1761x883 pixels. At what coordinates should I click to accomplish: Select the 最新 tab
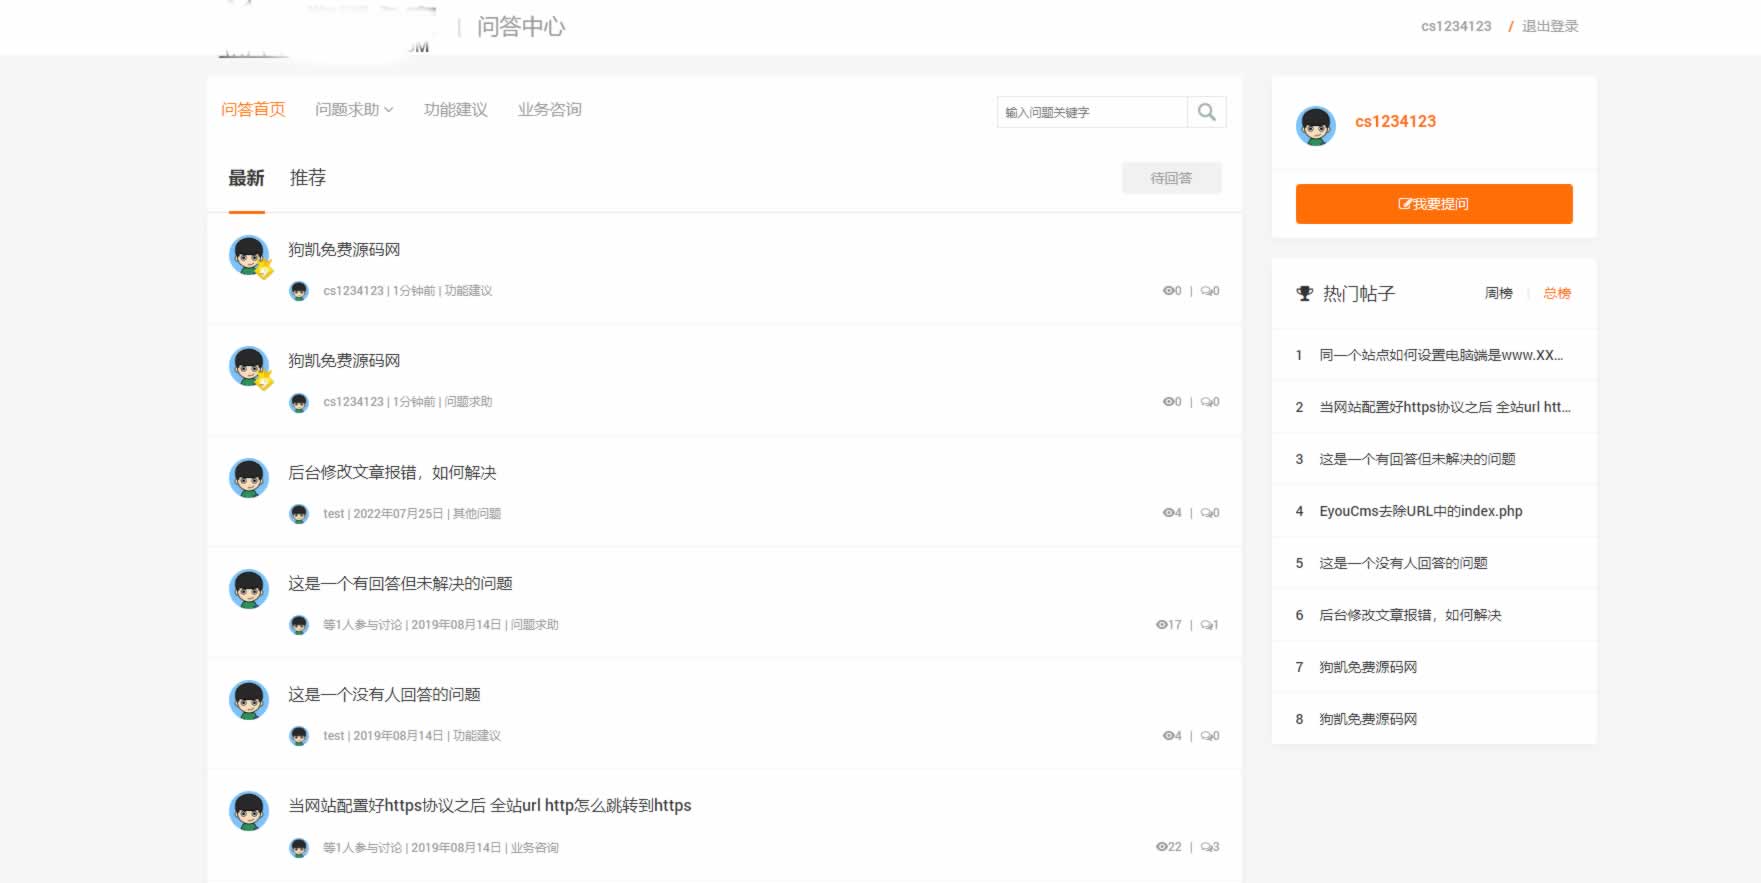(246, 178)
